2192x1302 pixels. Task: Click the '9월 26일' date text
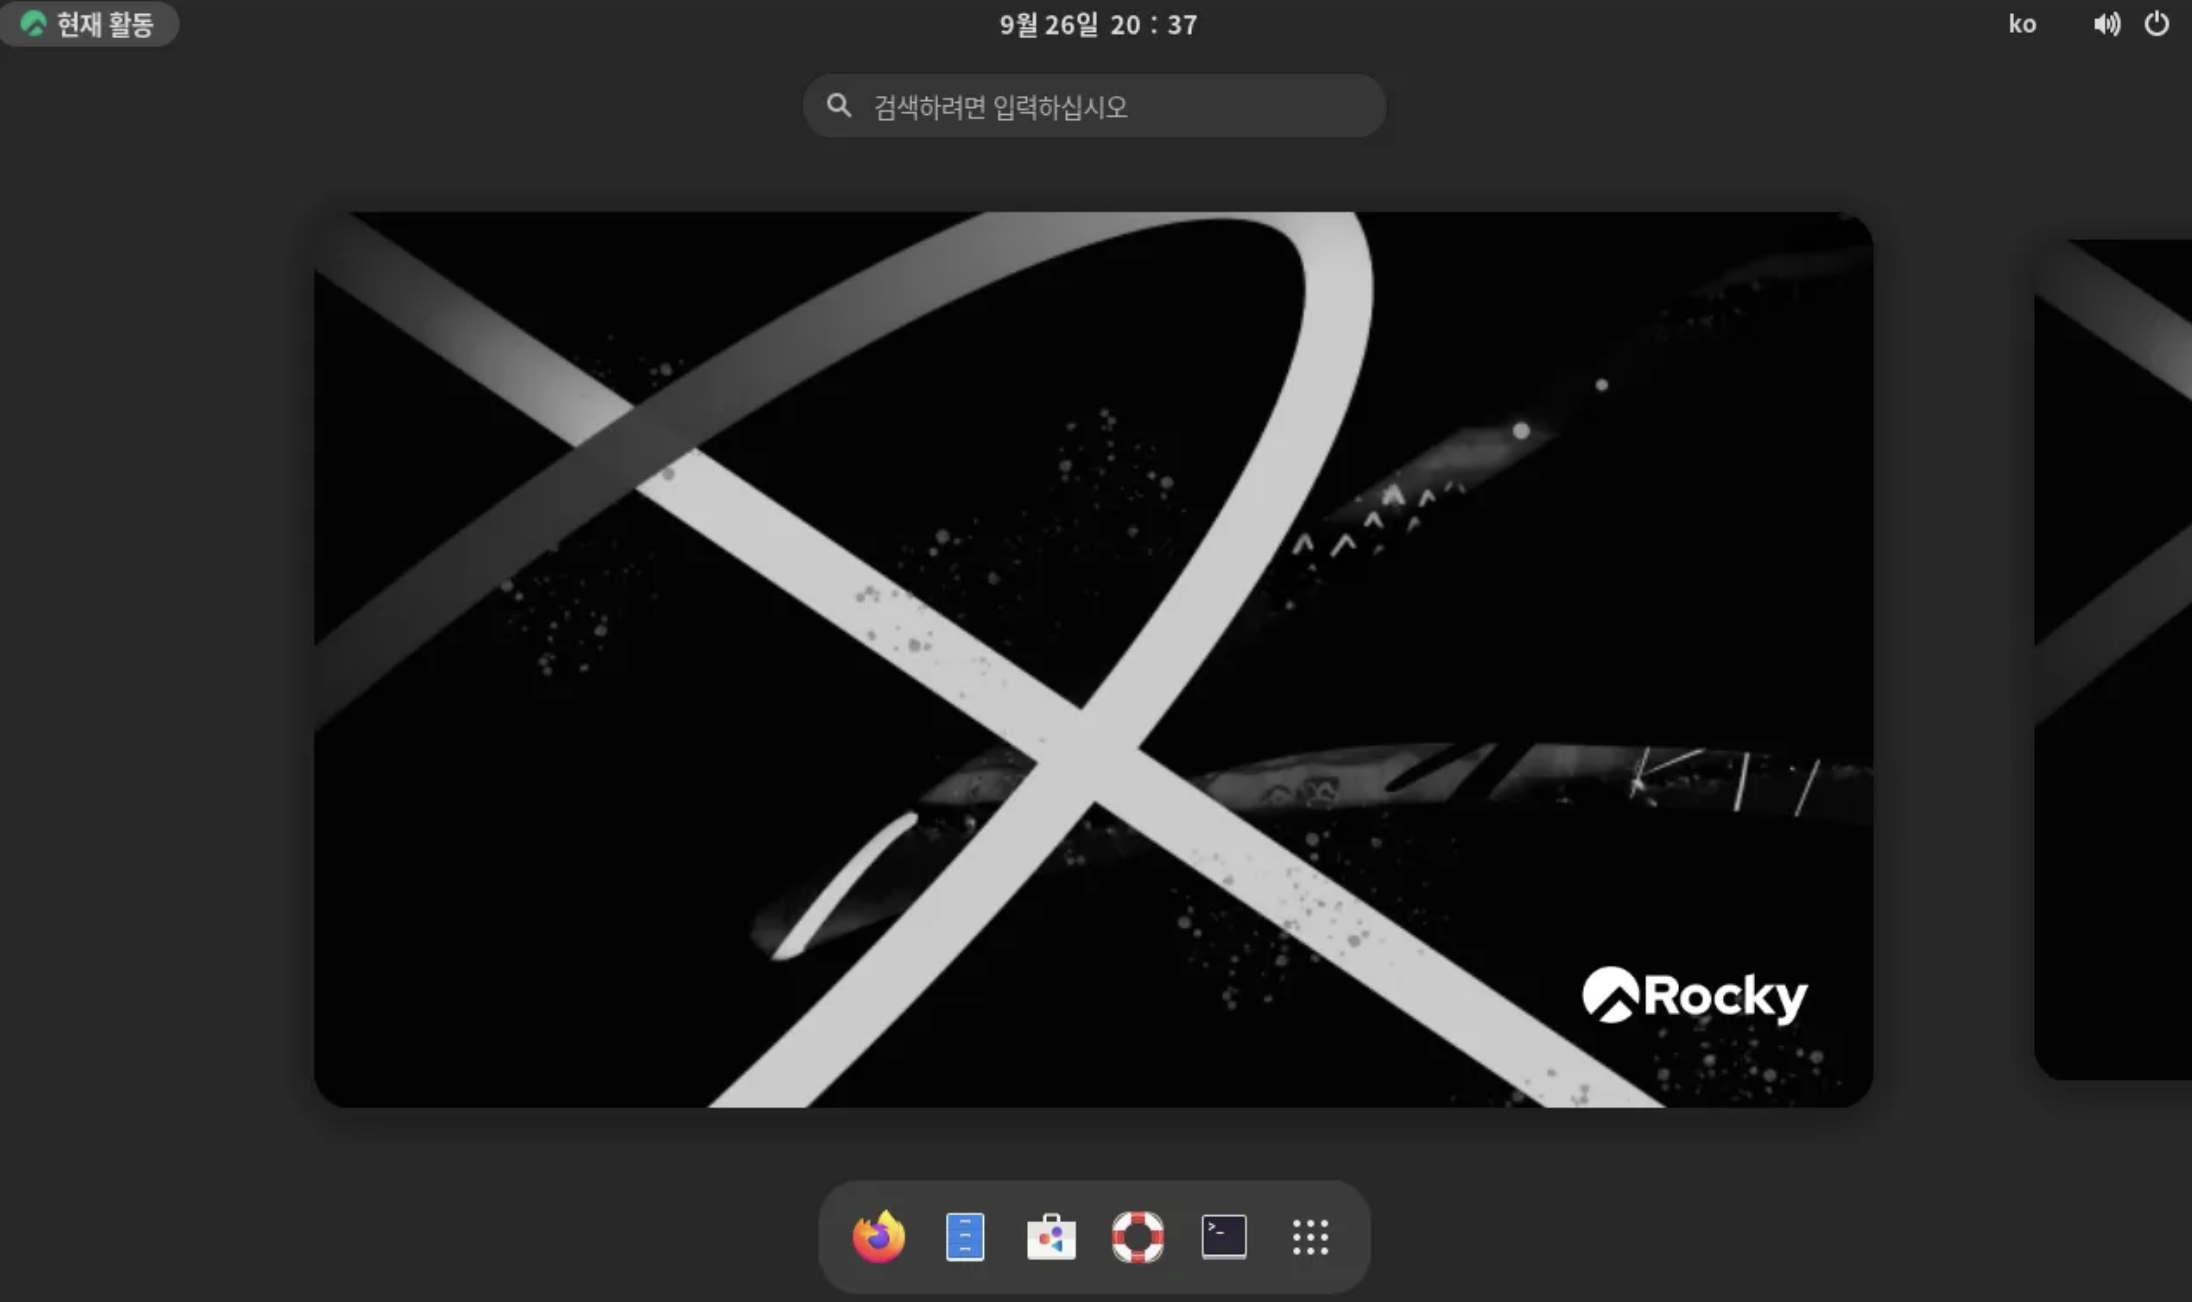(x=1048, y=24)
